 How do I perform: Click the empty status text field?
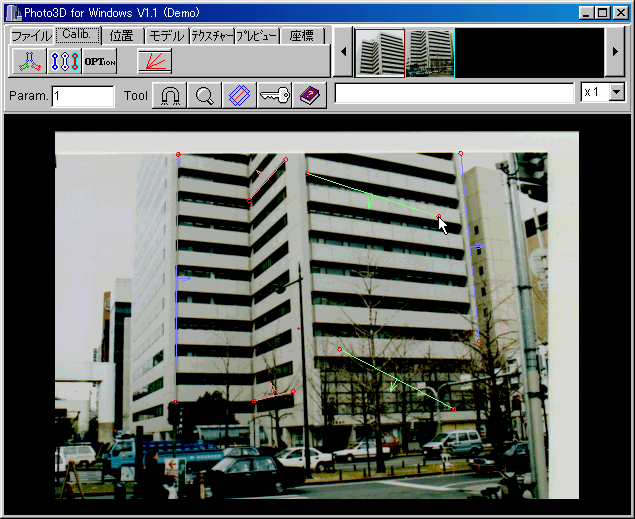tap(454, 94)
